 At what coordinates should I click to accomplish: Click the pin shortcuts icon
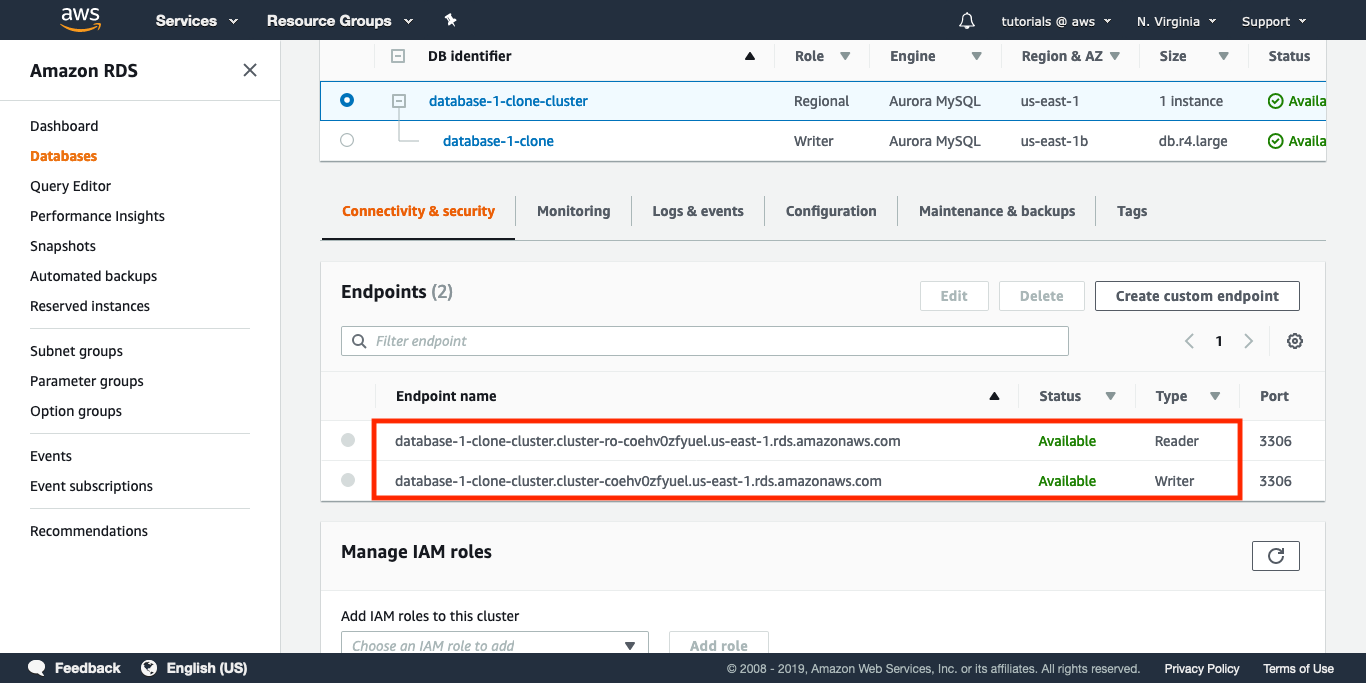coord(450,20)
